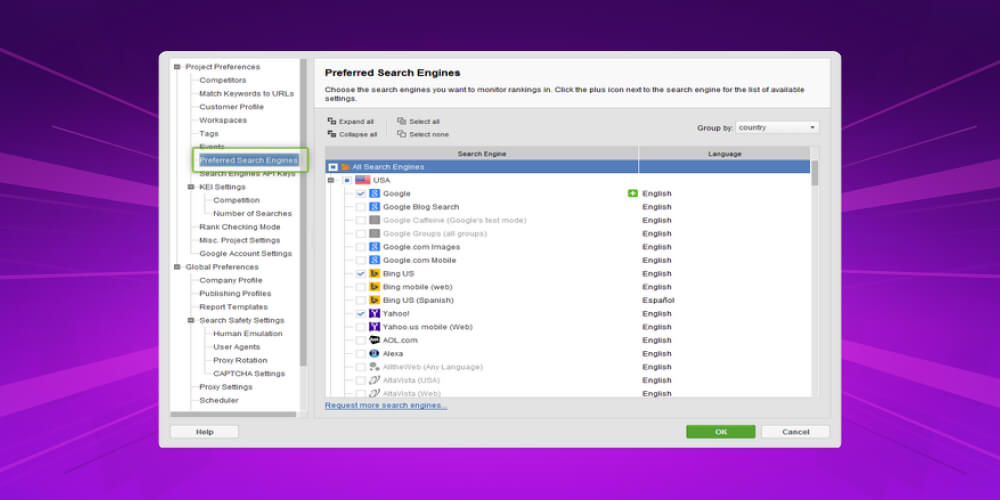Click the Yahoo! logo icon
The height and width of the screenshot is (500, 1000).
374,313
